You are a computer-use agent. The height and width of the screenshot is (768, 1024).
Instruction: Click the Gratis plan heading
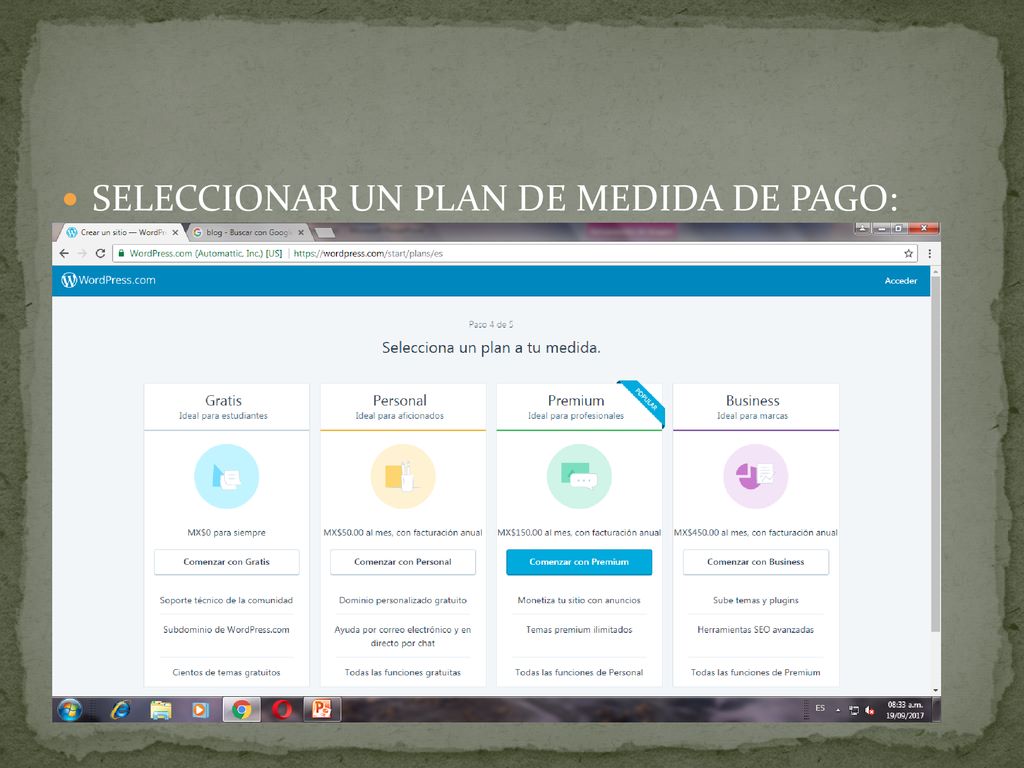pyautogui.click(x=223, y=400)
